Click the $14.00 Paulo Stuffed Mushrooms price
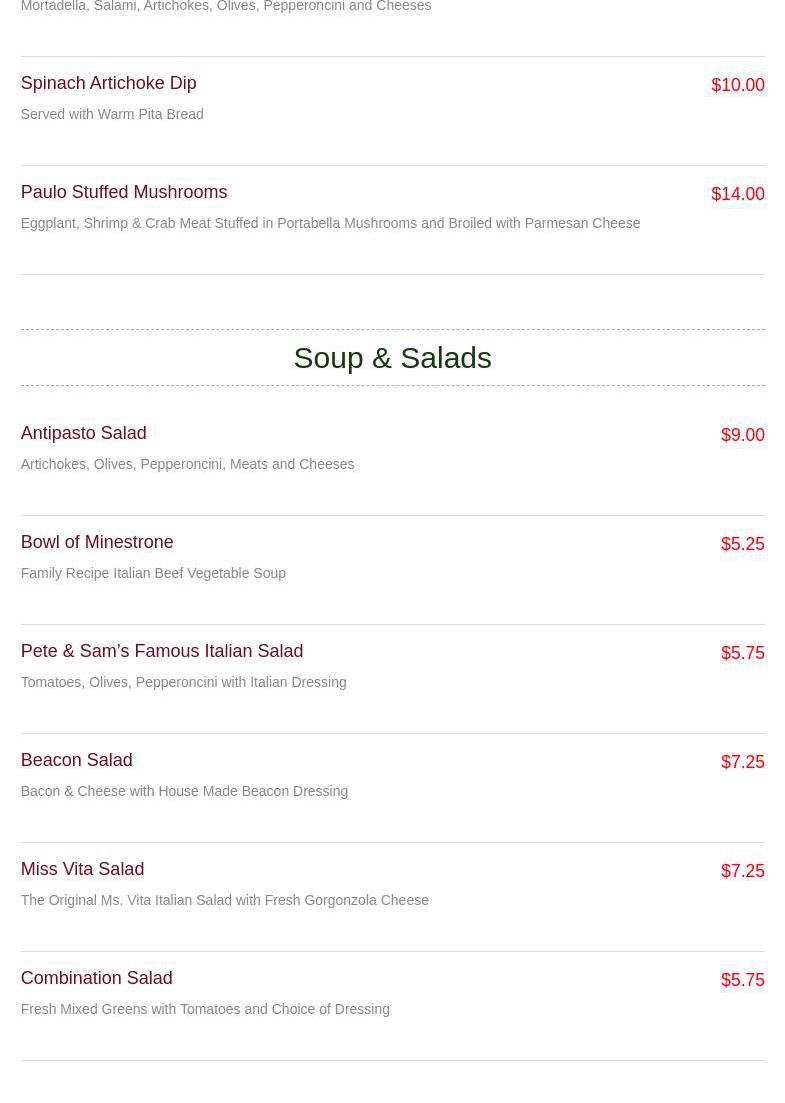Viewport: 785px width, 1103px height. coord(737,194)
